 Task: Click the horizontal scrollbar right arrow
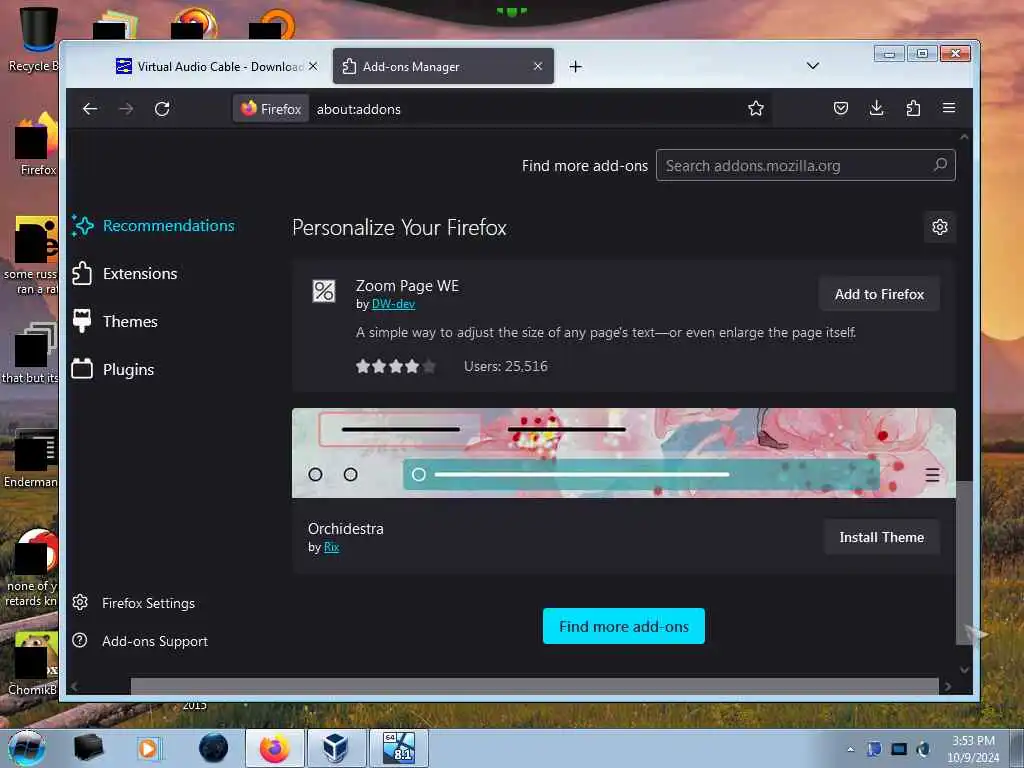(948, 686)
